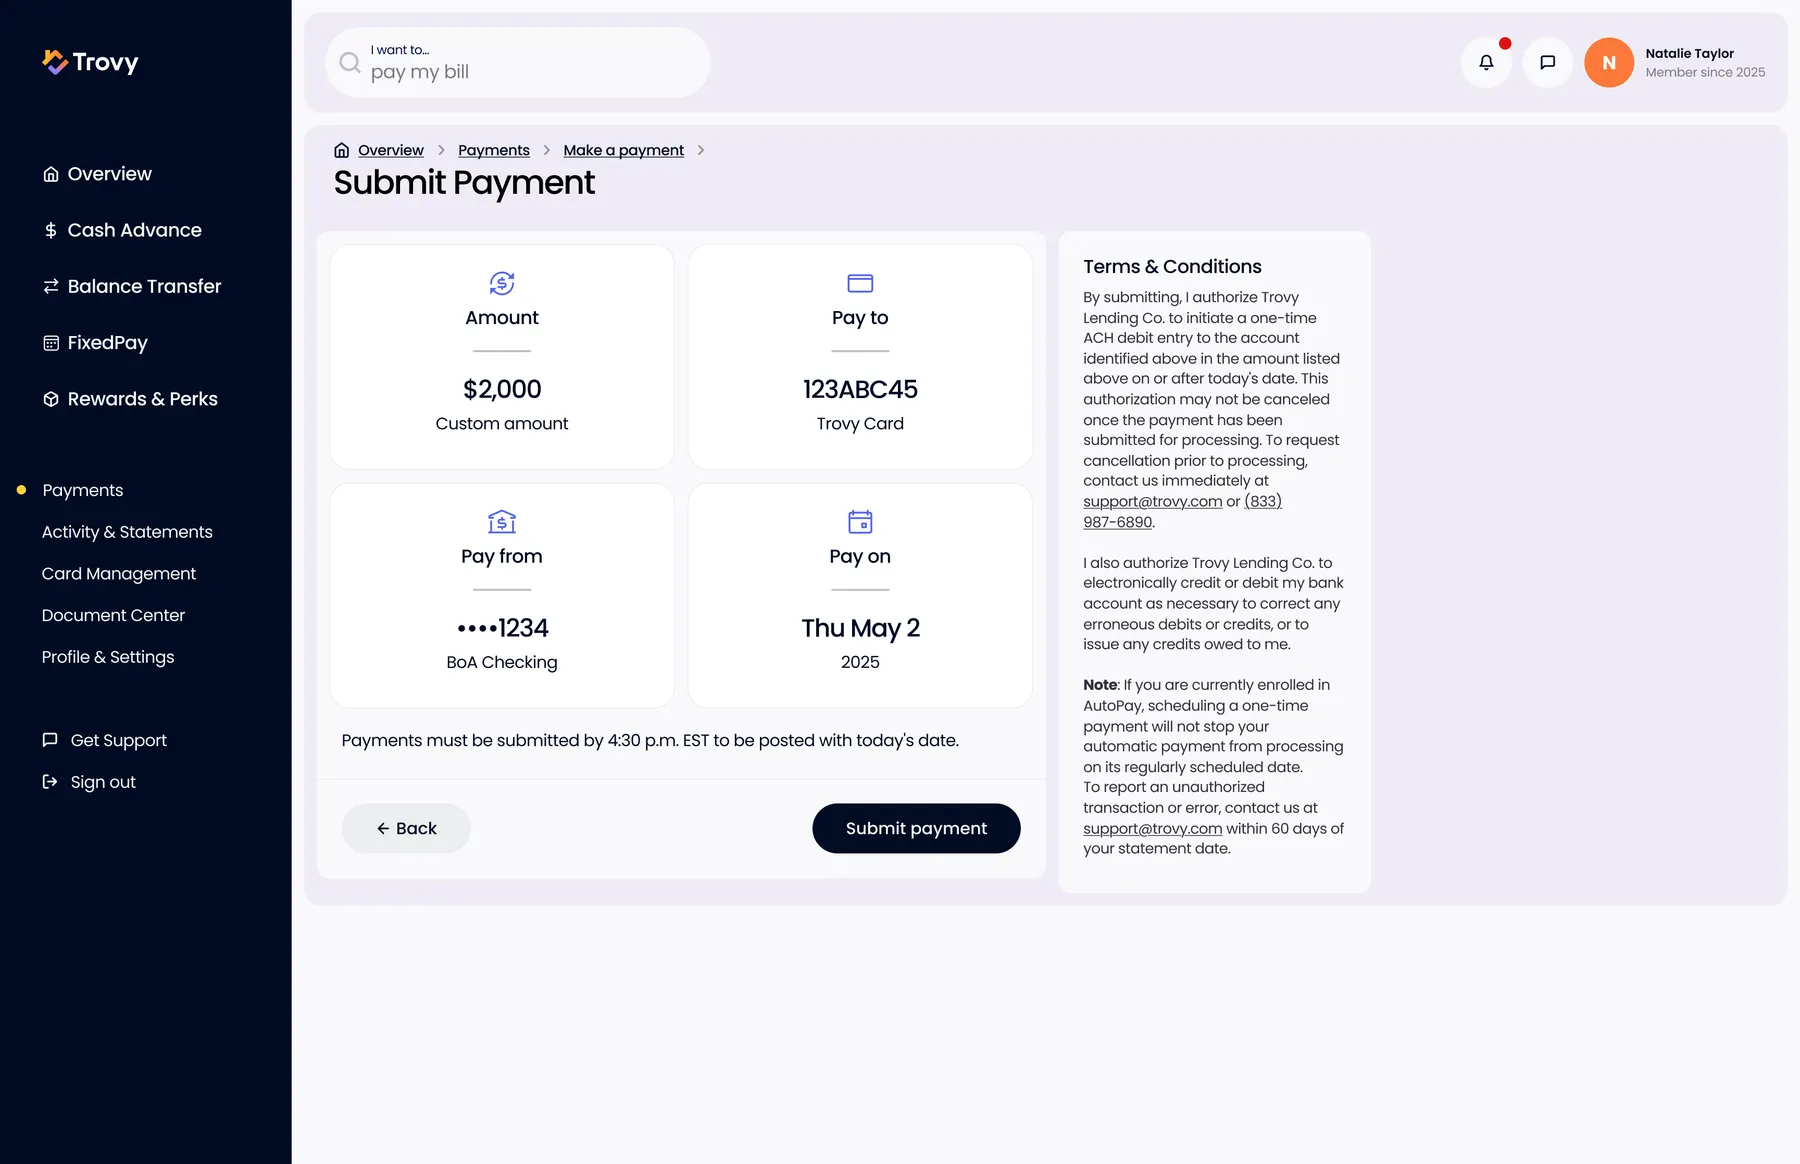This screenshot has width=1800, height=1164.
Task: Click first support@trovy.com link in terms
Action: (1153, 501)
